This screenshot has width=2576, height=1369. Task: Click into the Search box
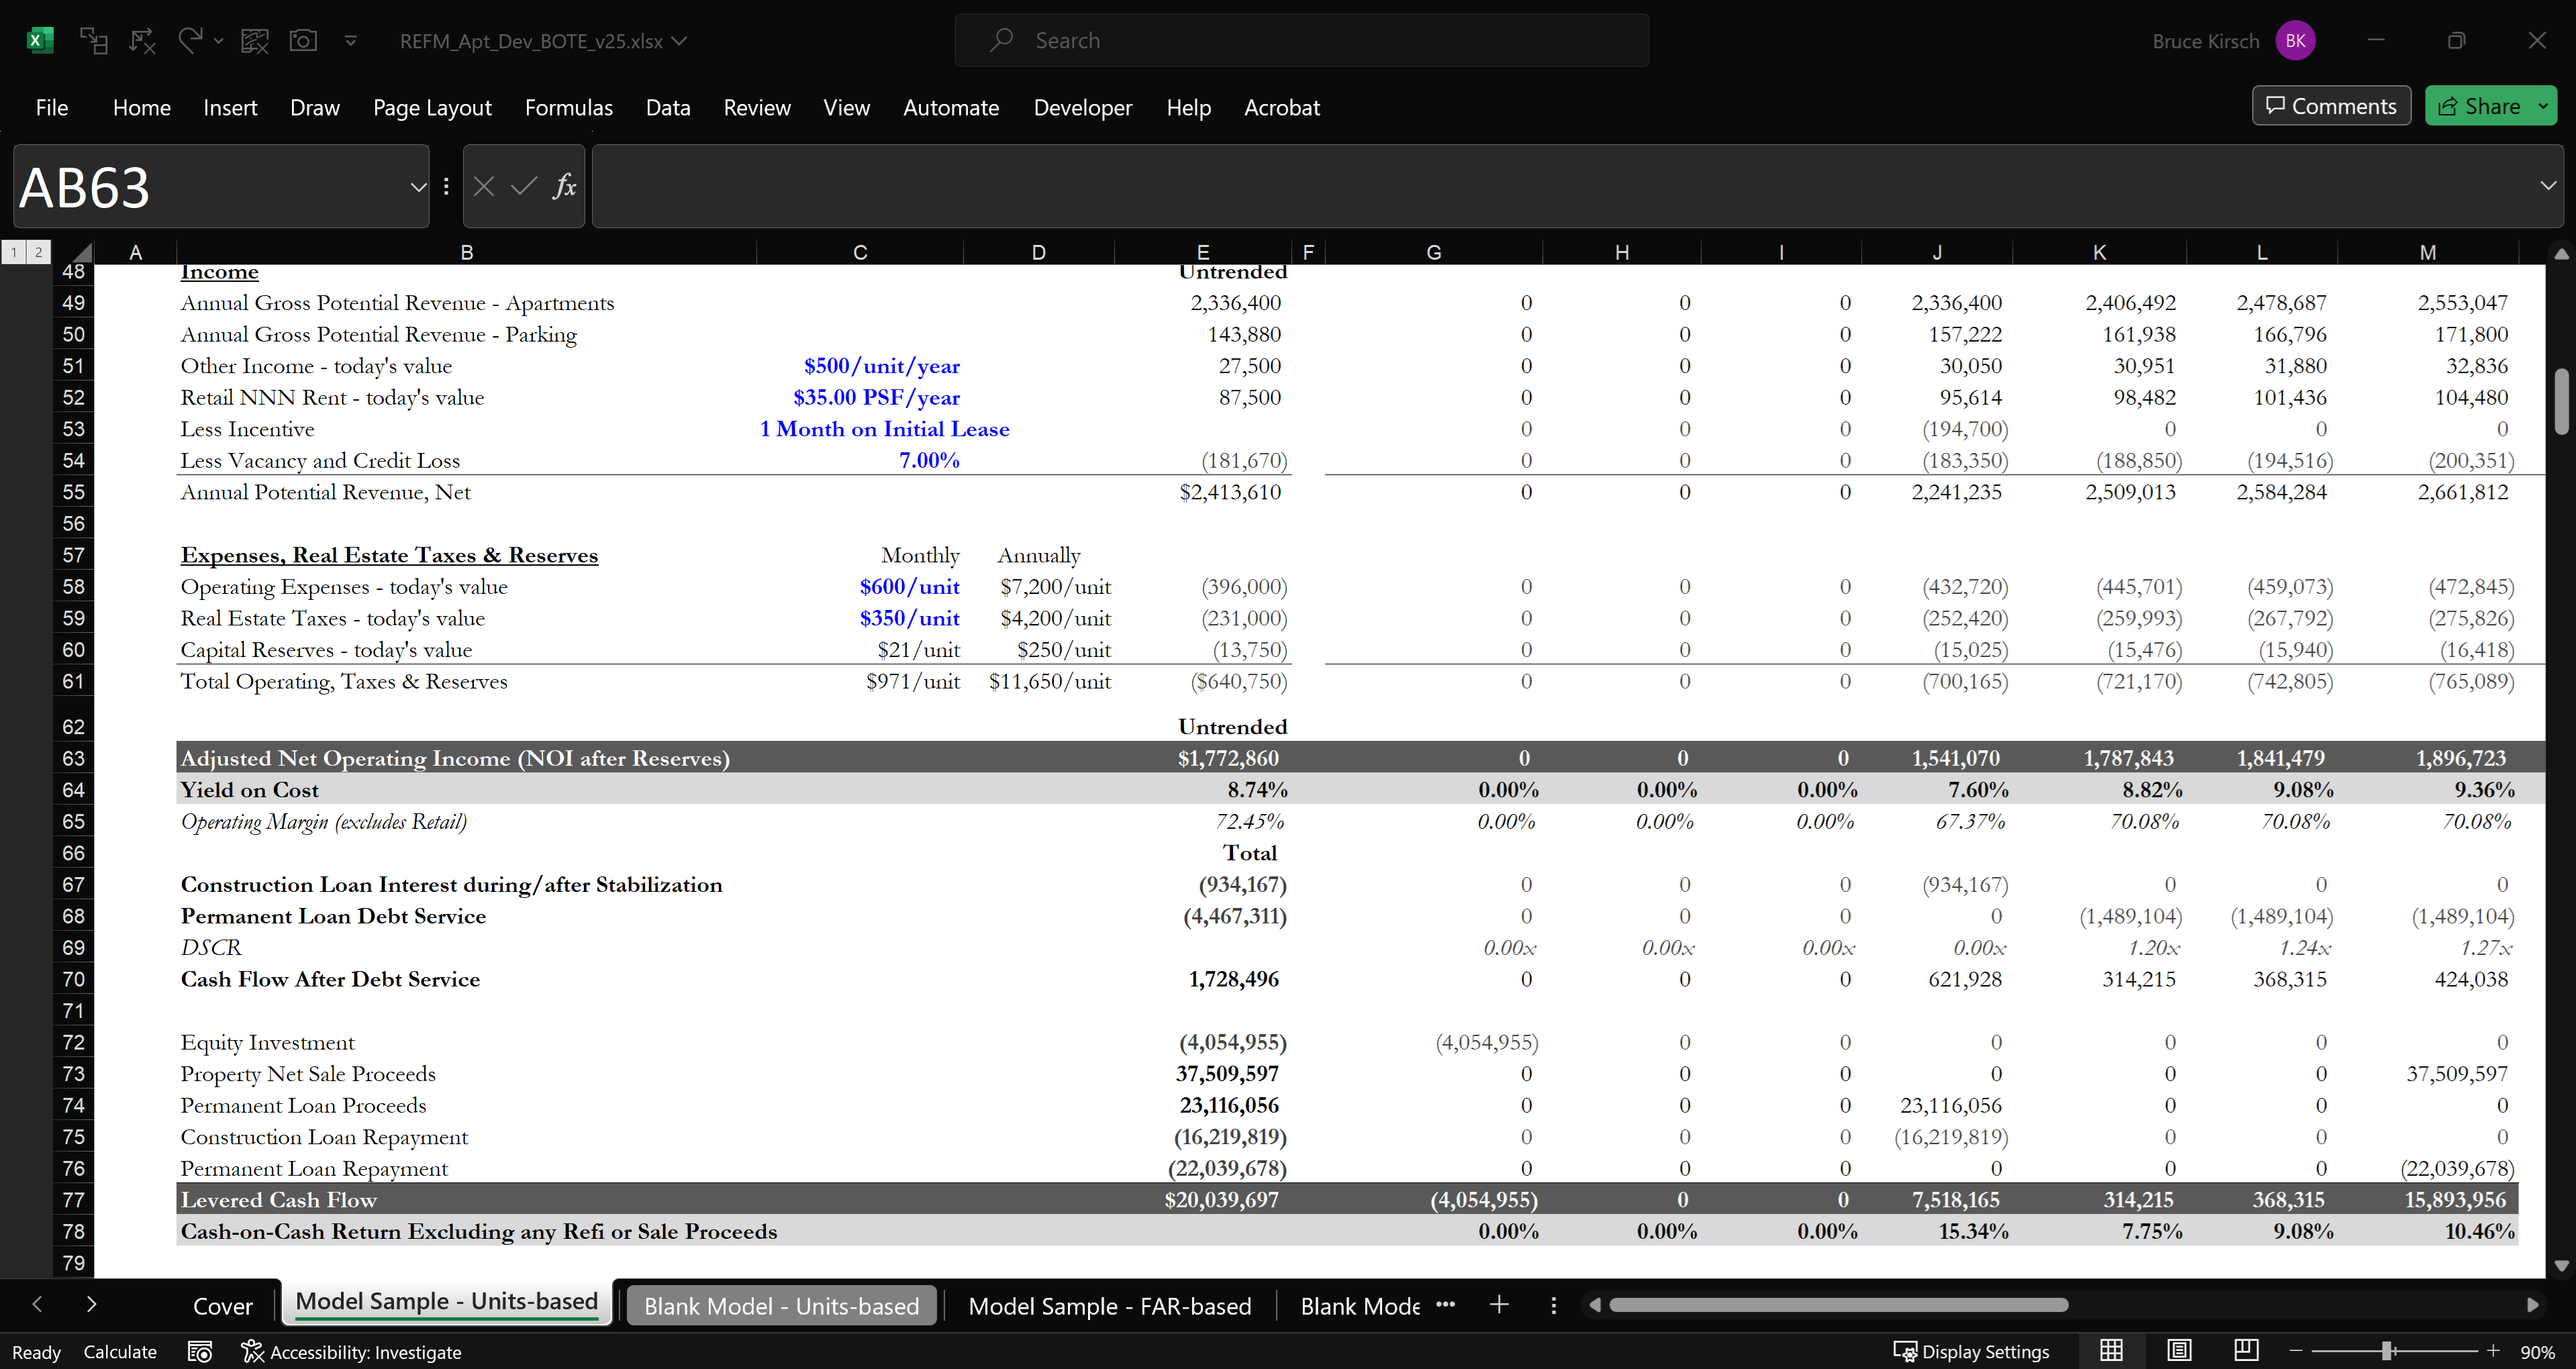click(x=1301, y=40)
